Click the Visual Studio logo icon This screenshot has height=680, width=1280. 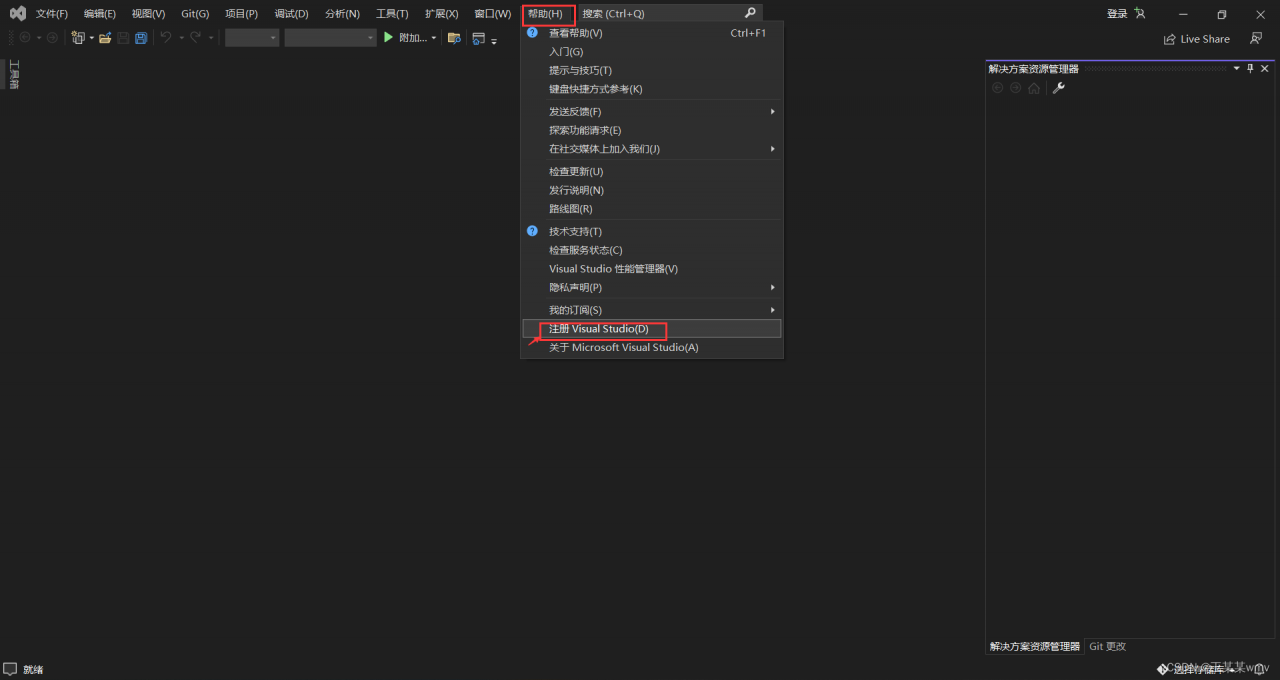click(x=17, y=14)
